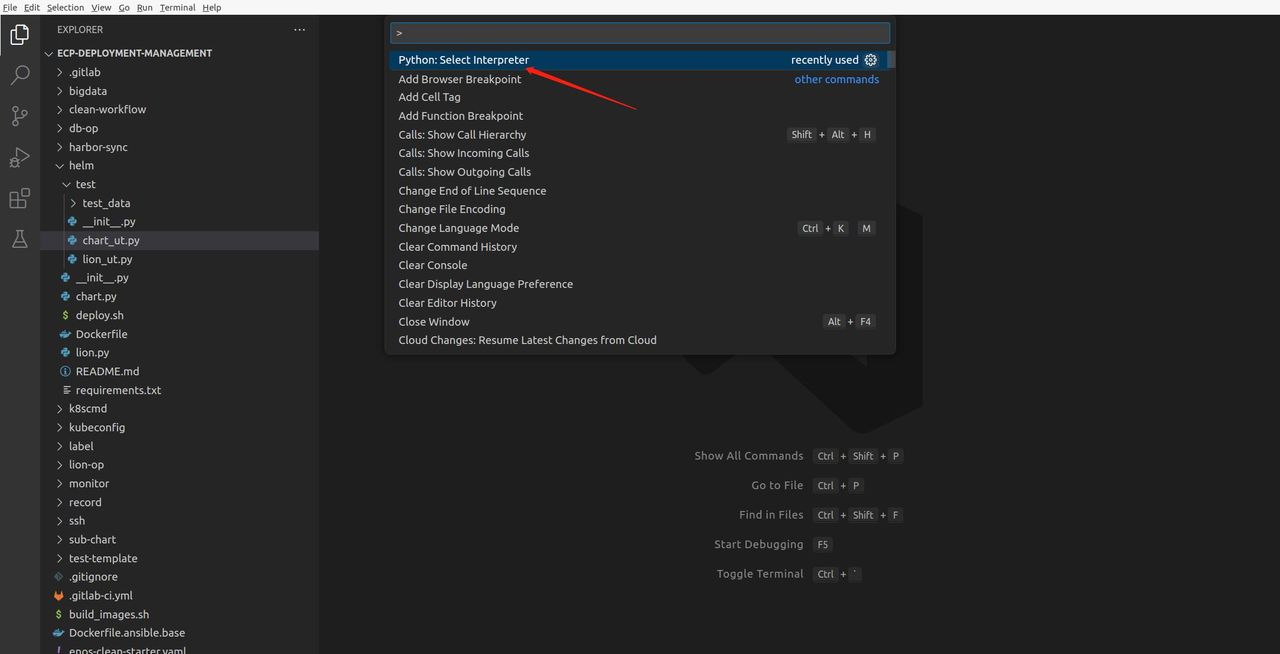Click the lion.py Python file icon

[x=65, y=352]
